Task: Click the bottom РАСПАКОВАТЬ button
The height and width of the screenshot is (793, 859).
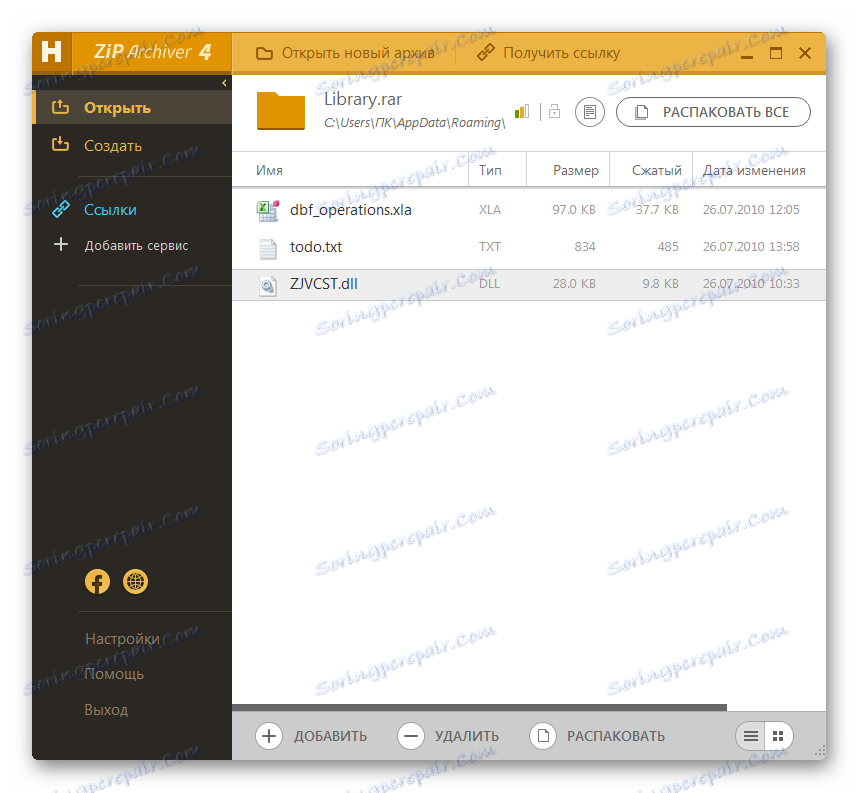Action: pyautogui.click(x=597, y=735)
